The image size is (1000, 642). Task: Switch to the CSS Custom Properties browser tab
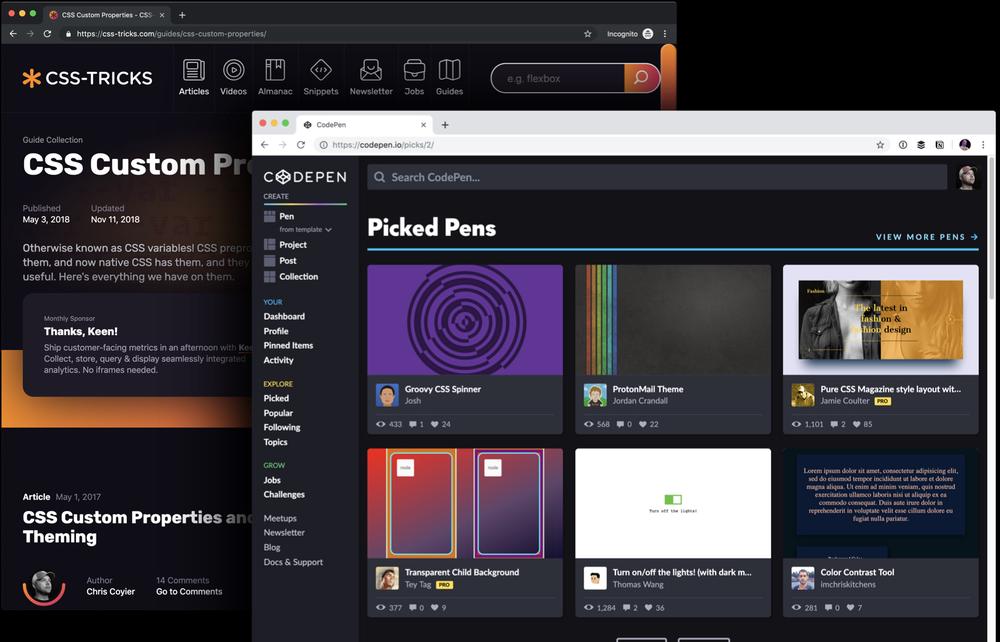(x=105, y=14)
